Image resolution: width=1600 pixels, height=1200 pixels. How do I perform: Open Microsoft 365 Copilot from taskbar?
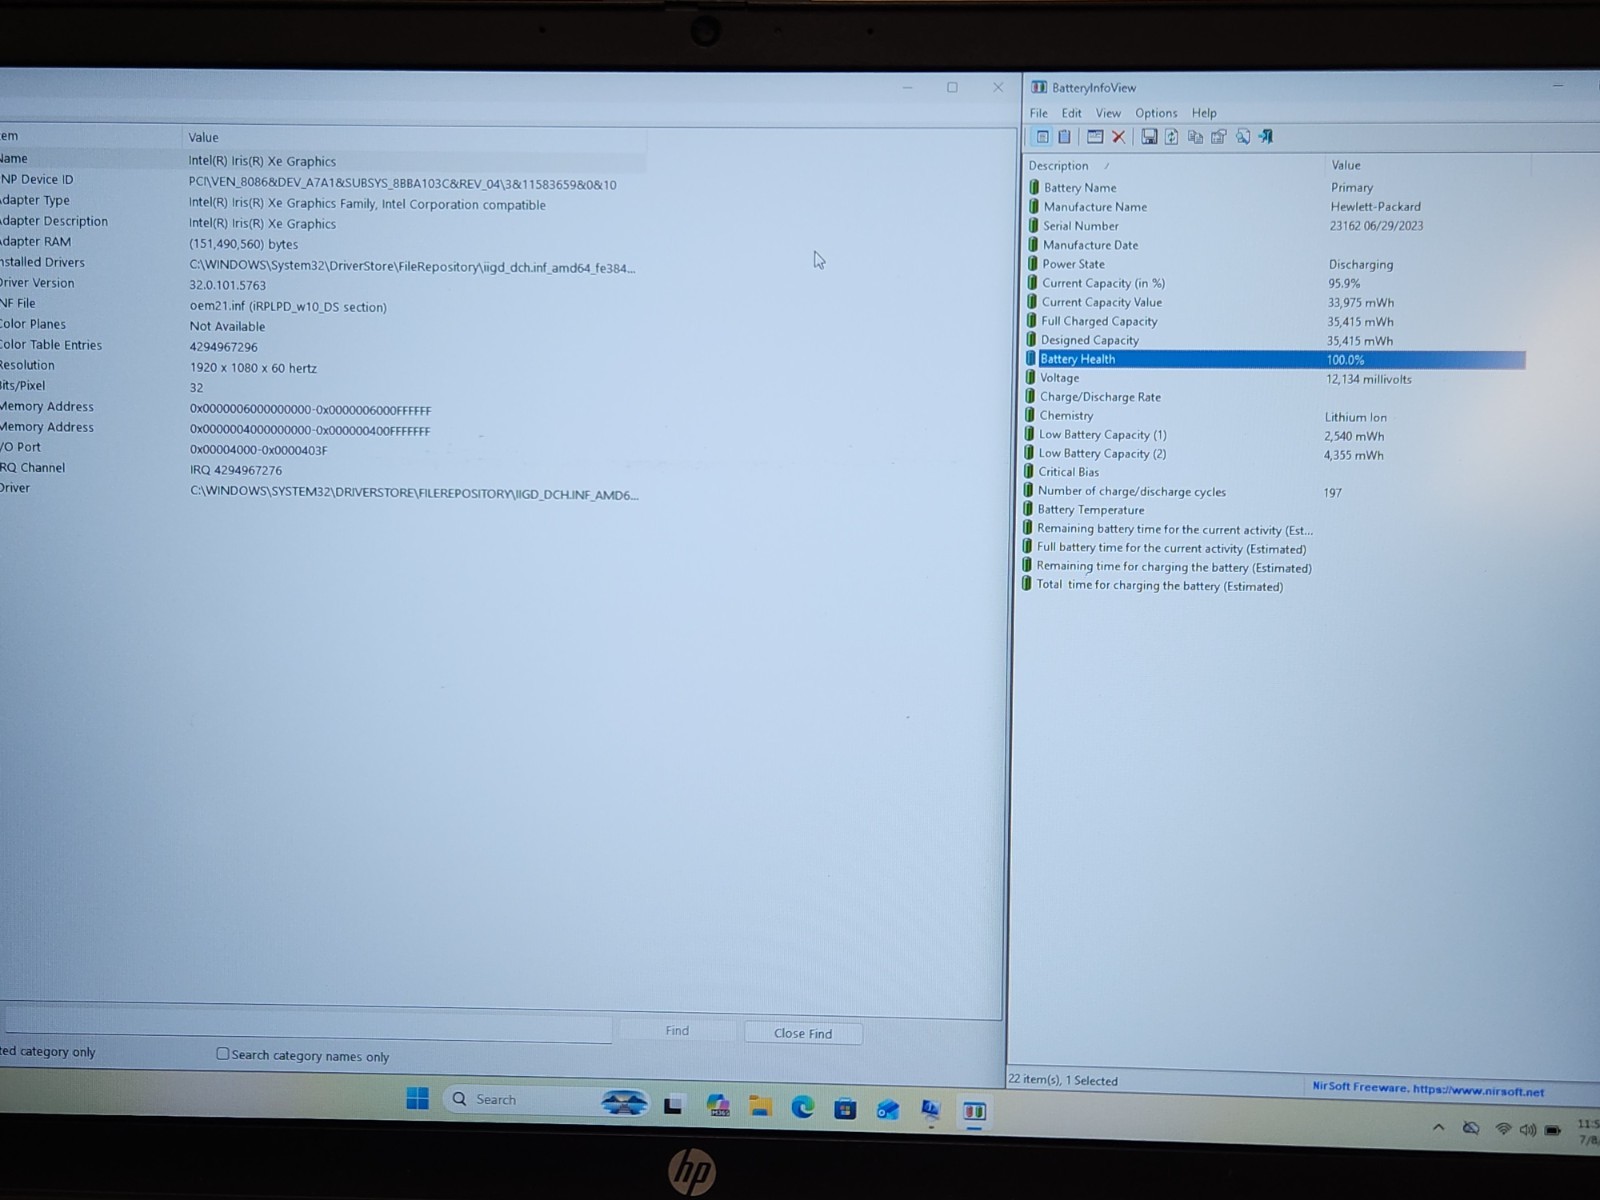pos(718,1106)
